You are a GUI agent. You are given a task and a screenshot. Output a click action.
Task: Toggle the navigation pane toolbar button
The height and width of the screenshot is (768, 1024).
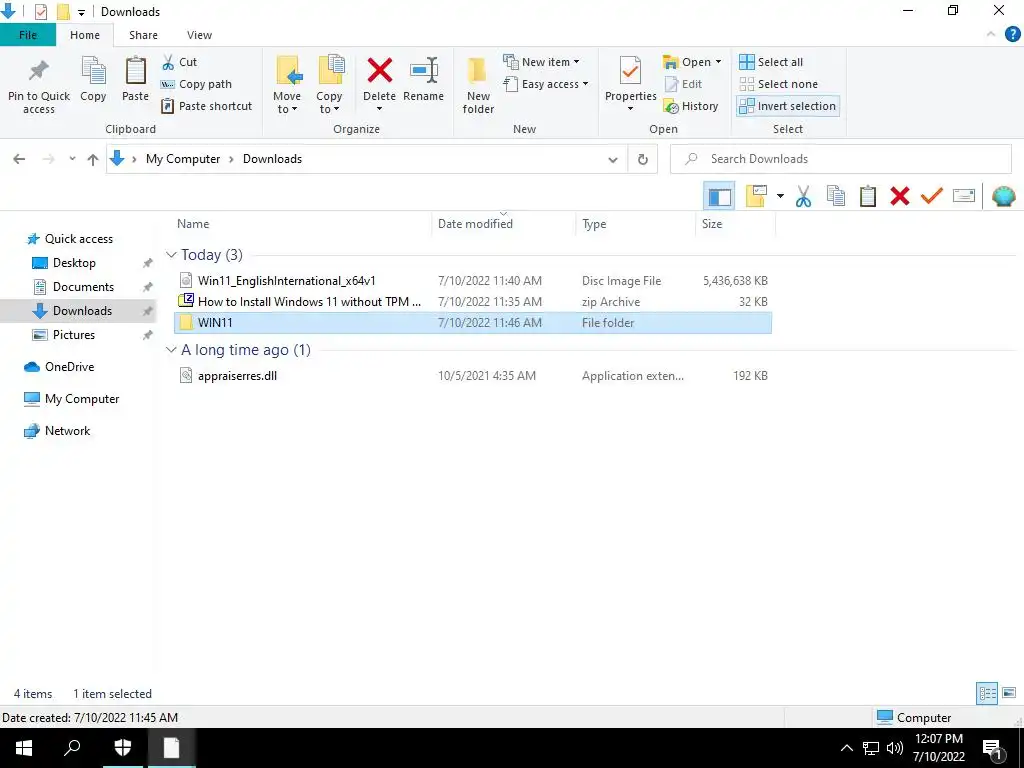pyautogui.click(x=719, y=196)
